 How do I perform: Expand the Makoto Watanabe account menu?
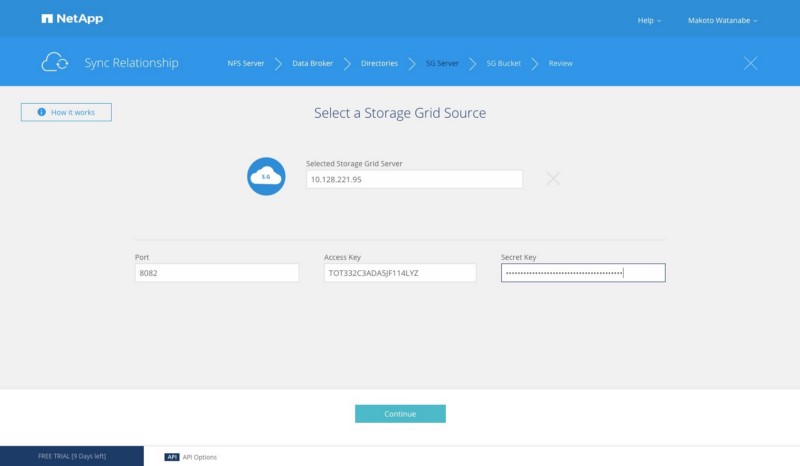[723, 20]
